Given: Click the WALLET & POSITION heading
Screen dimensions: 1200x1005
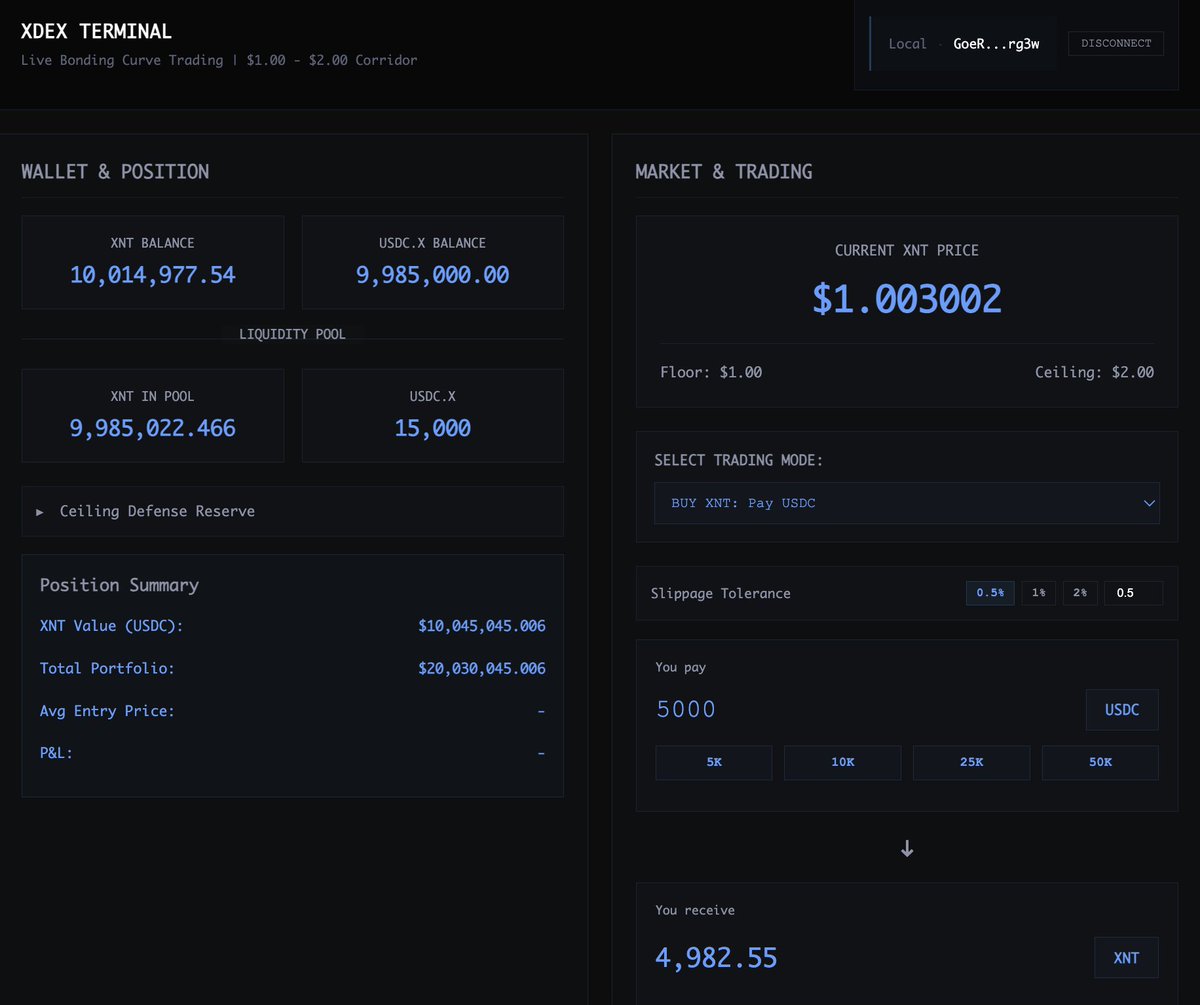Looking at the screenshot, I should coord(115,171).
